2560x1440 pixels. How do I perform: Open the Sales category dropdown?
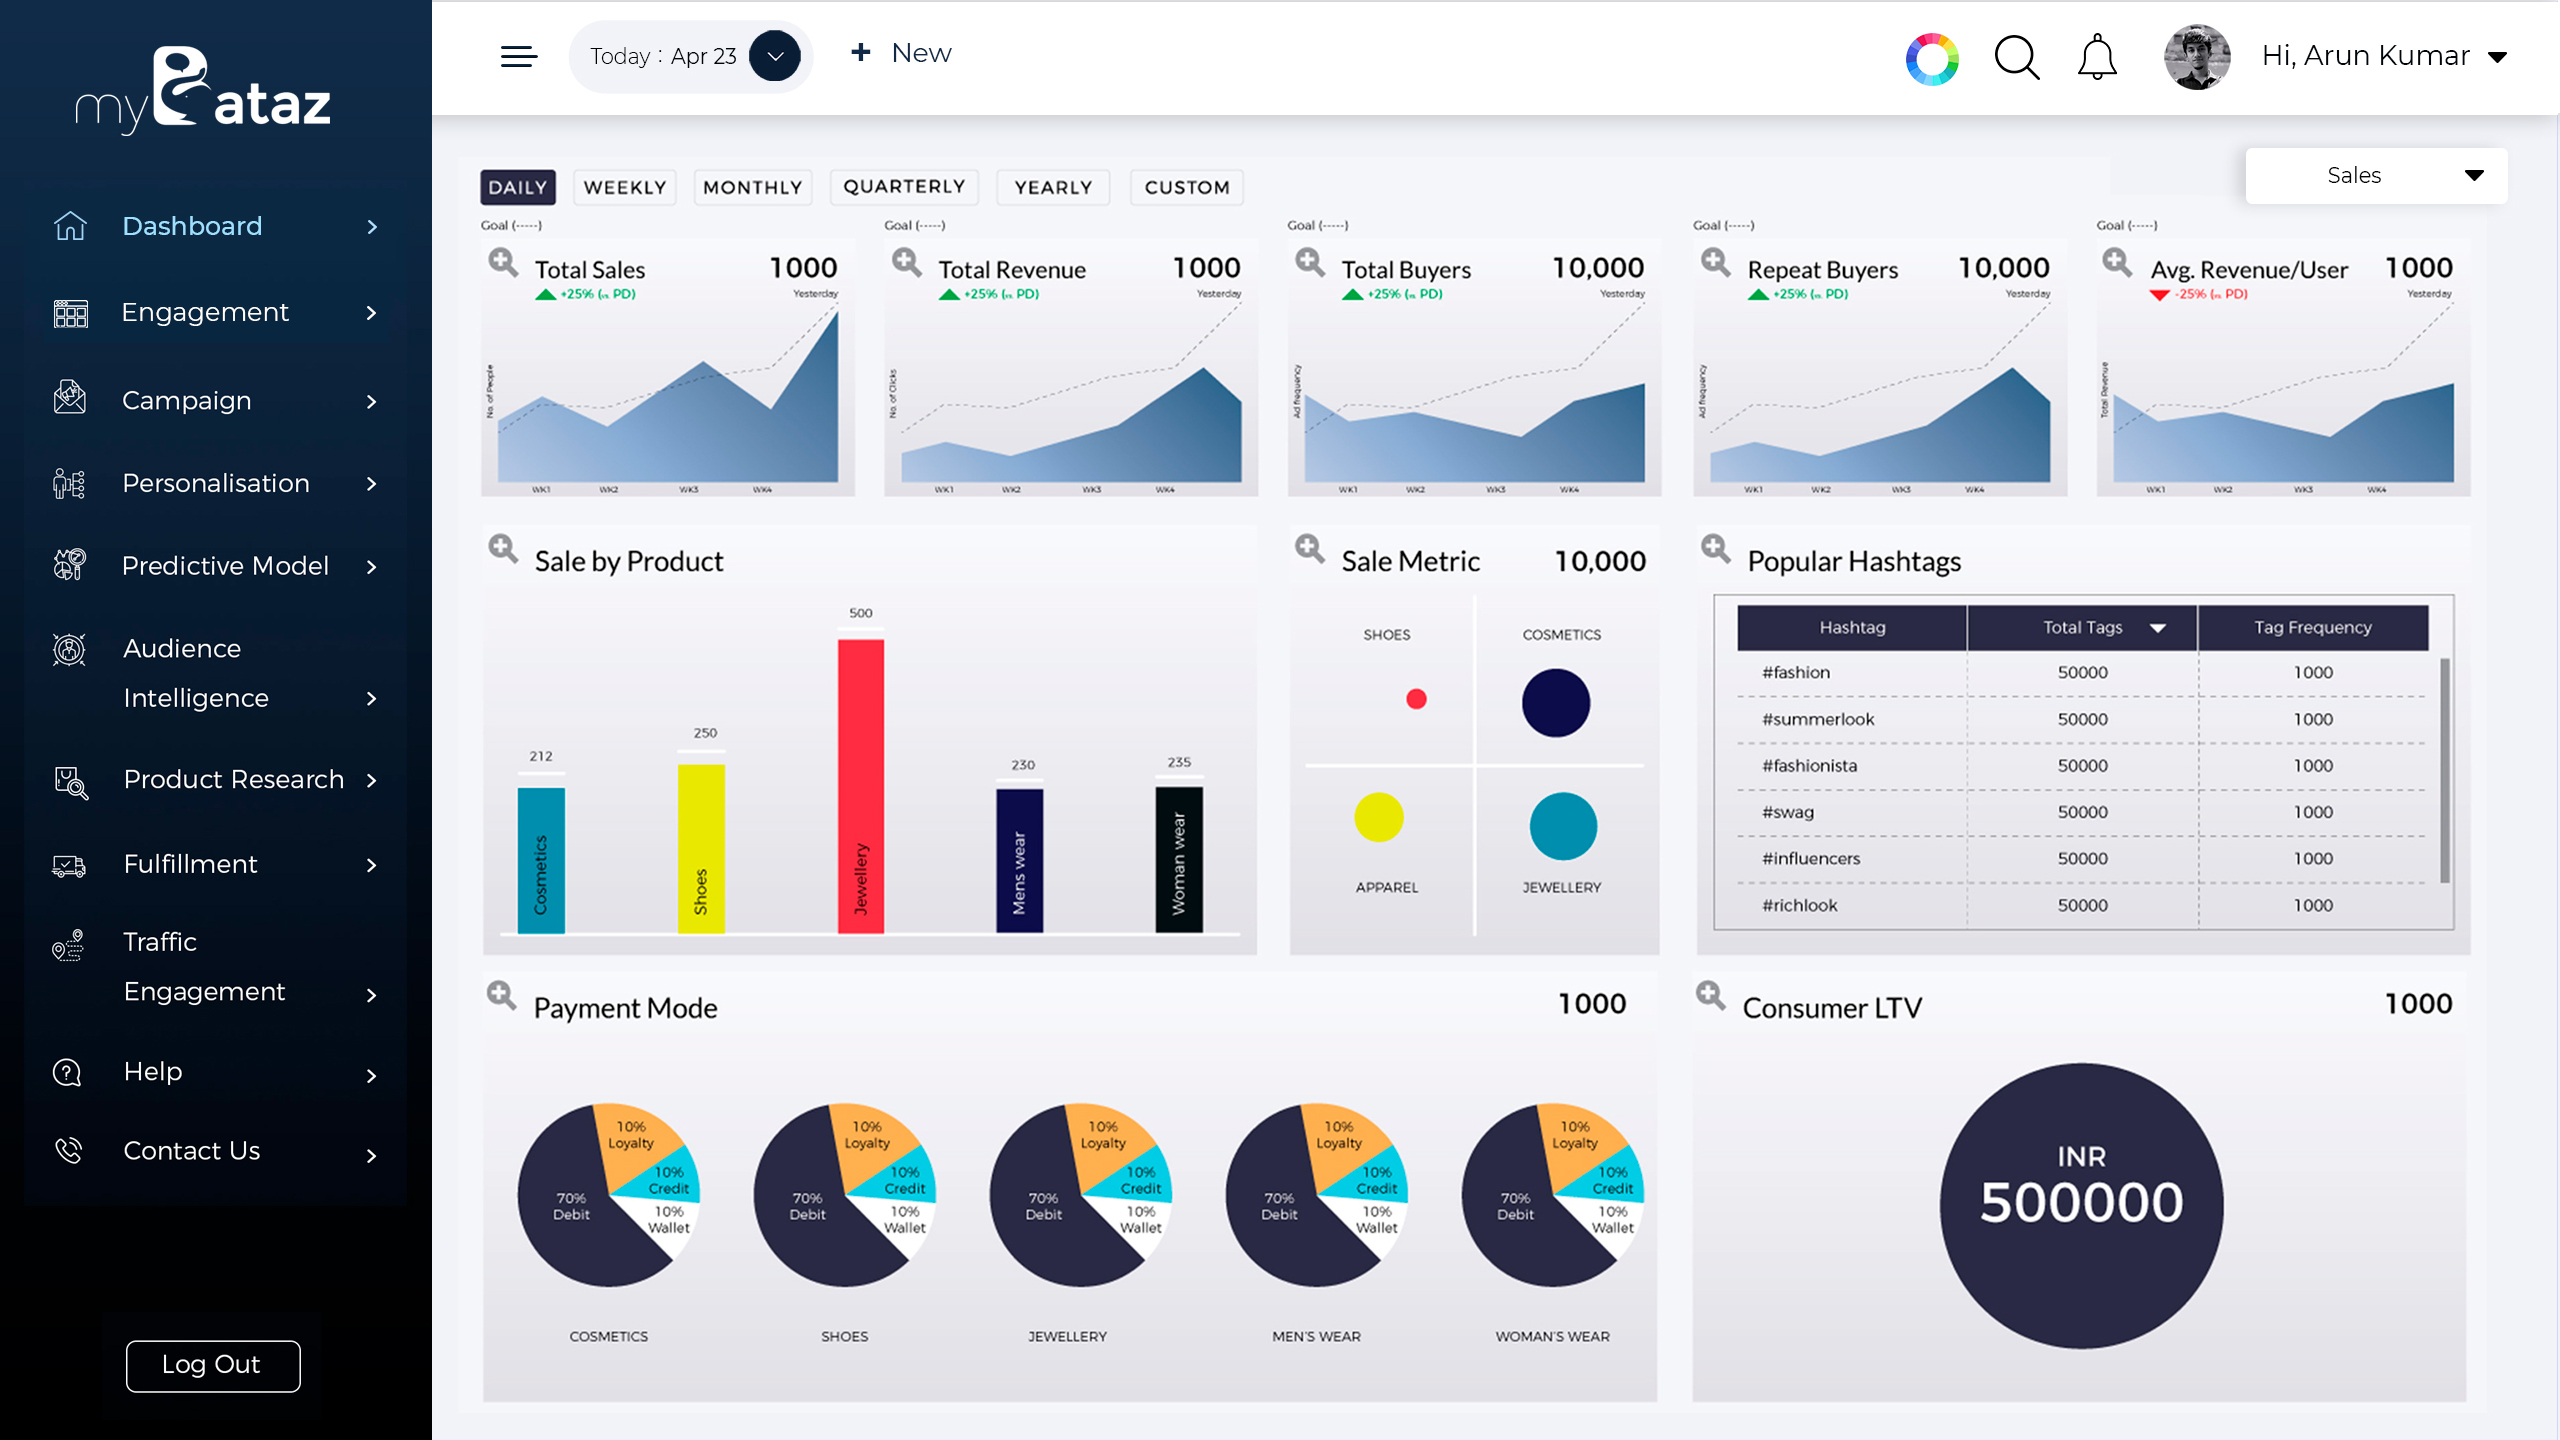point(2376,175)
